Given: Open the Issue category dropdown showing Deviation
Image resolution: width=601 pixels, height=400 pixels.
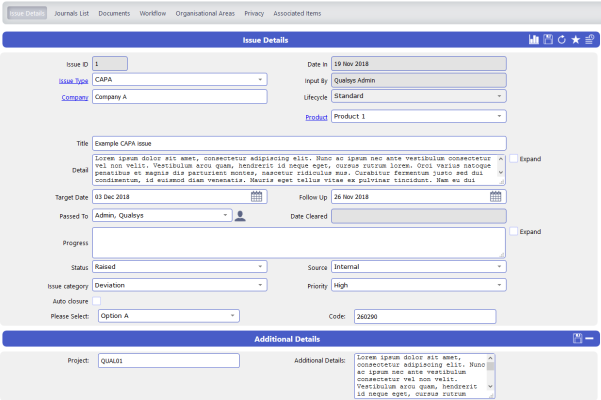Looking at the screenshot, I should pyautogui.click(x=180, y=285).
